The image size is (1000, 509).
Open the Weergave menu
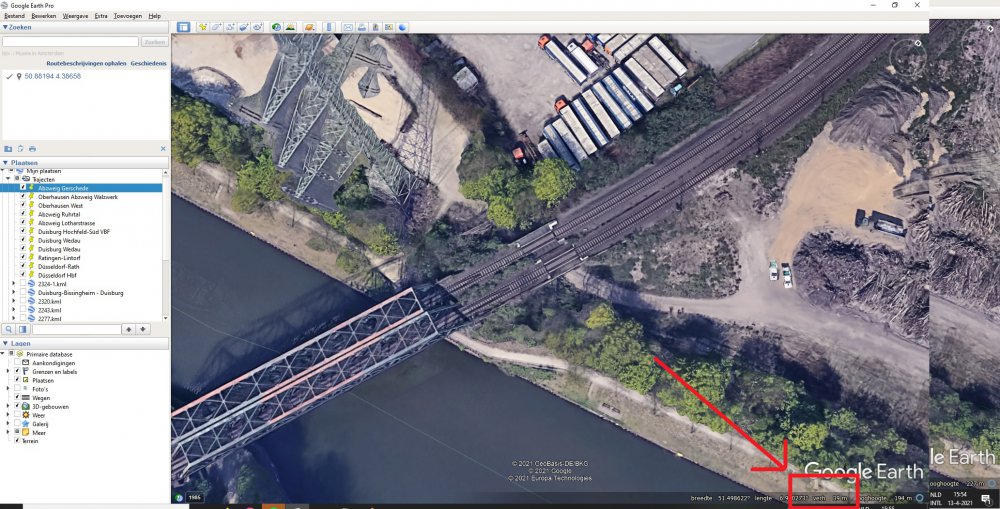74,16
